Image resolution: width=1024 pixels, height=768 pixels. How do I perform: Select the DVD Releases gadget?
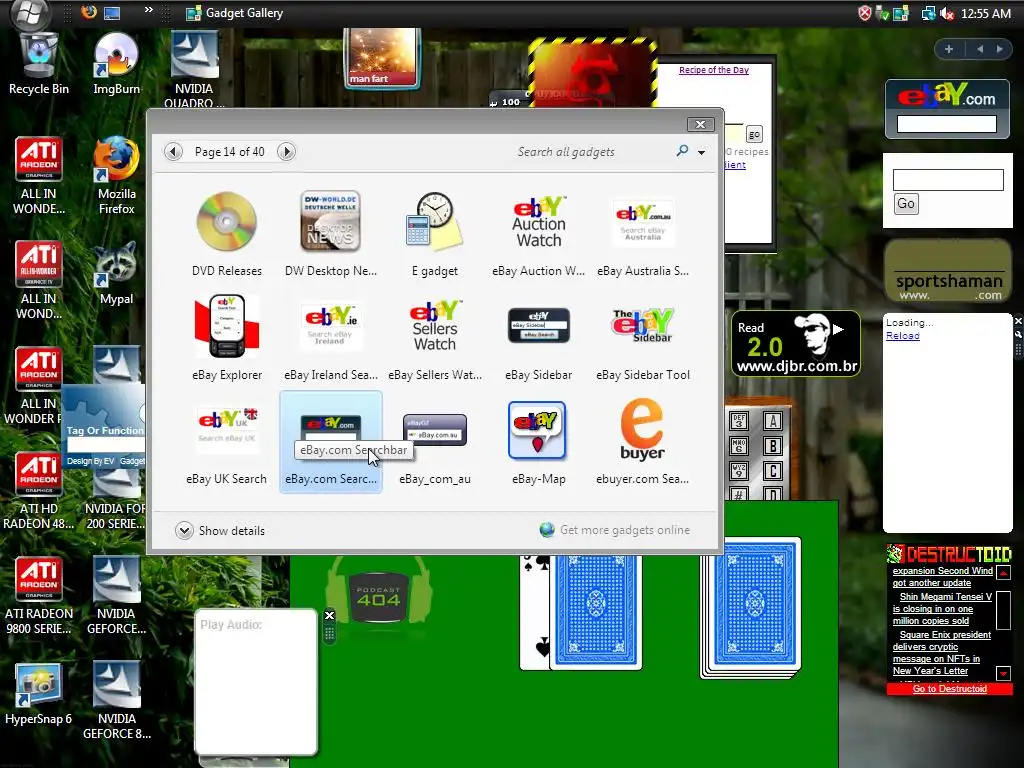[227, 234]
